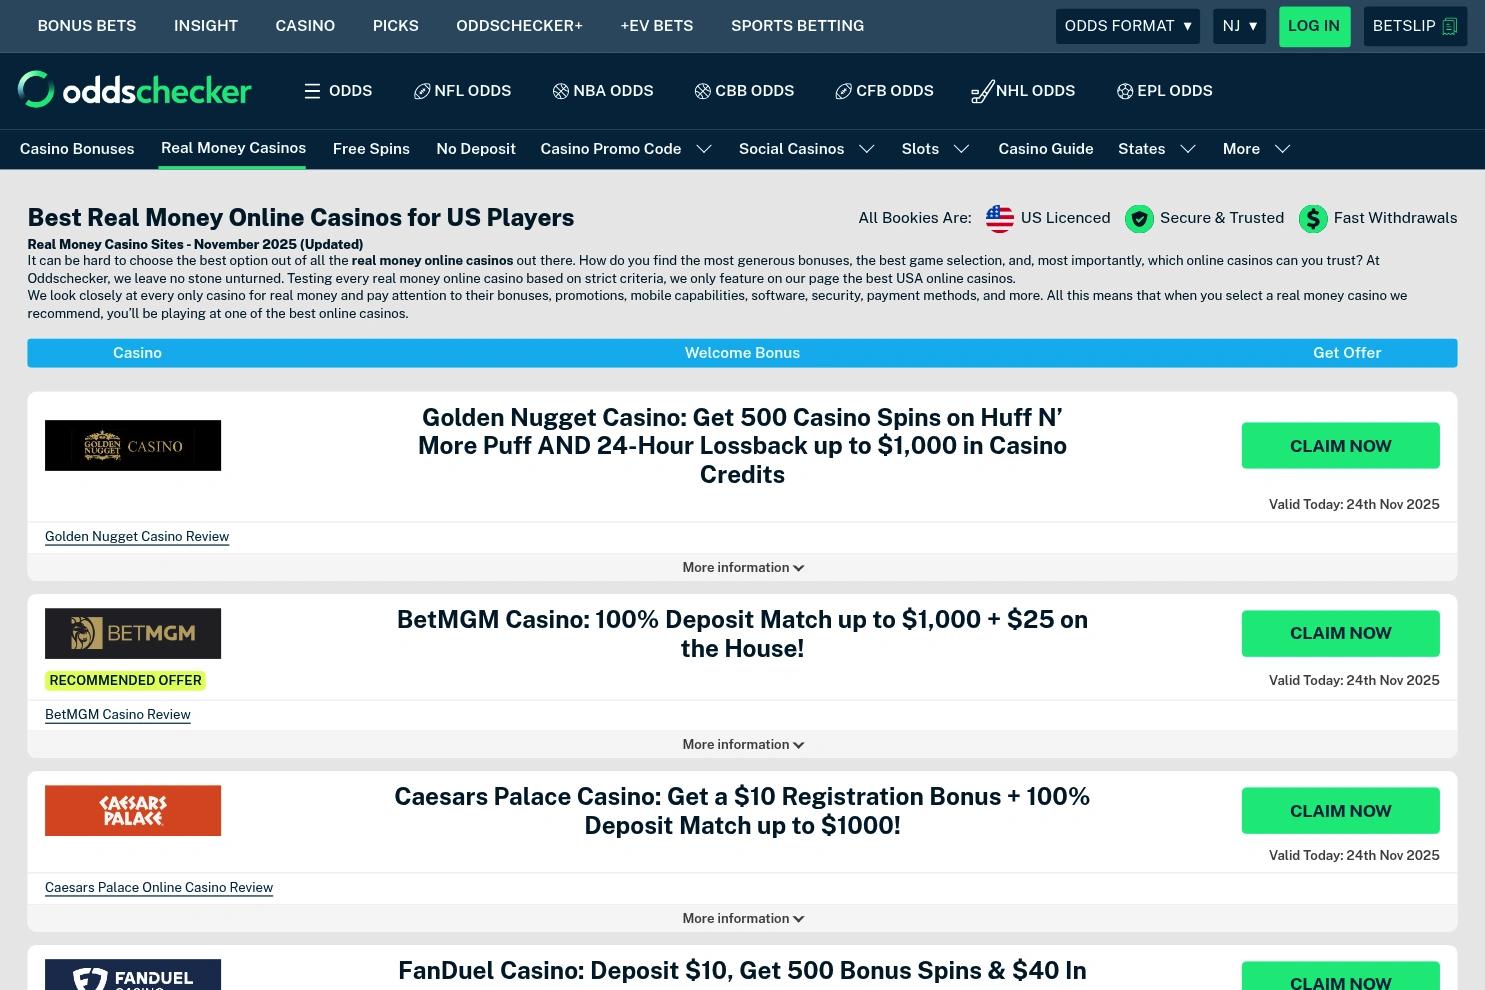Expand More information for BetMGM
This screenshot has height=990, width=1485.
pos(743,744)
